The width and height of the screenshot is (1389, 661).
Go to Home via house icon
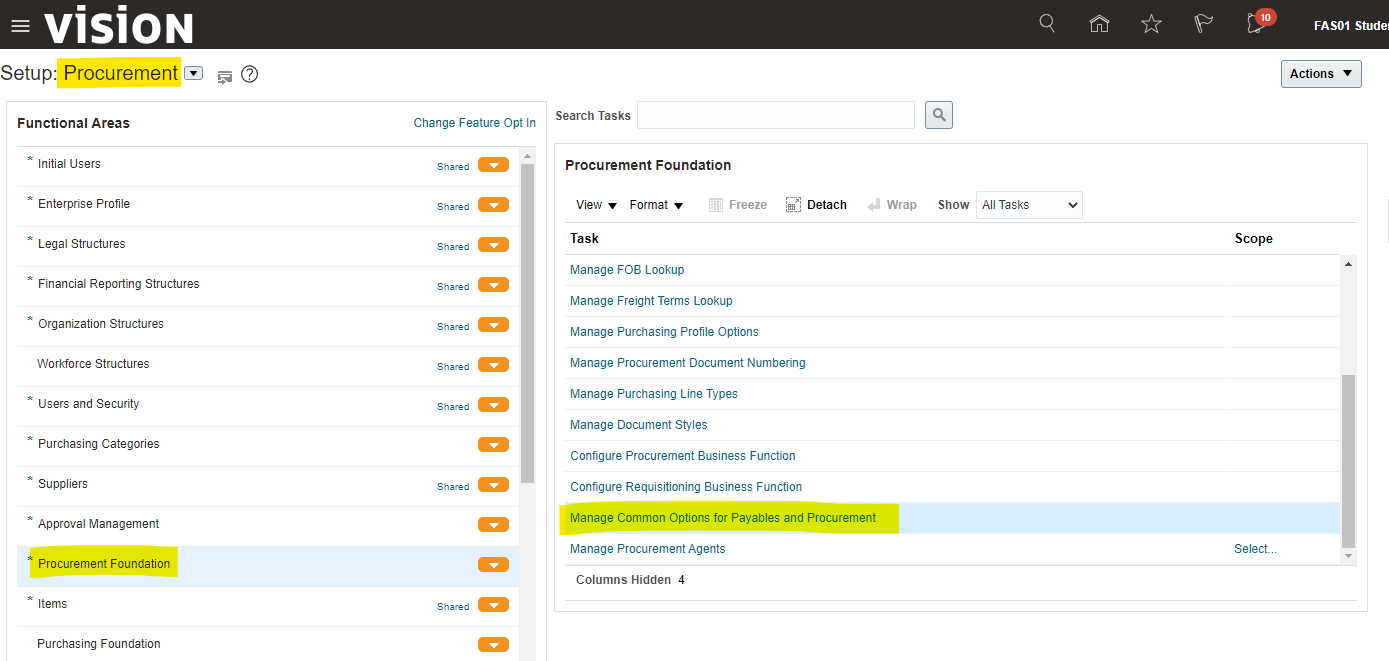click(x=1099, y=24)
